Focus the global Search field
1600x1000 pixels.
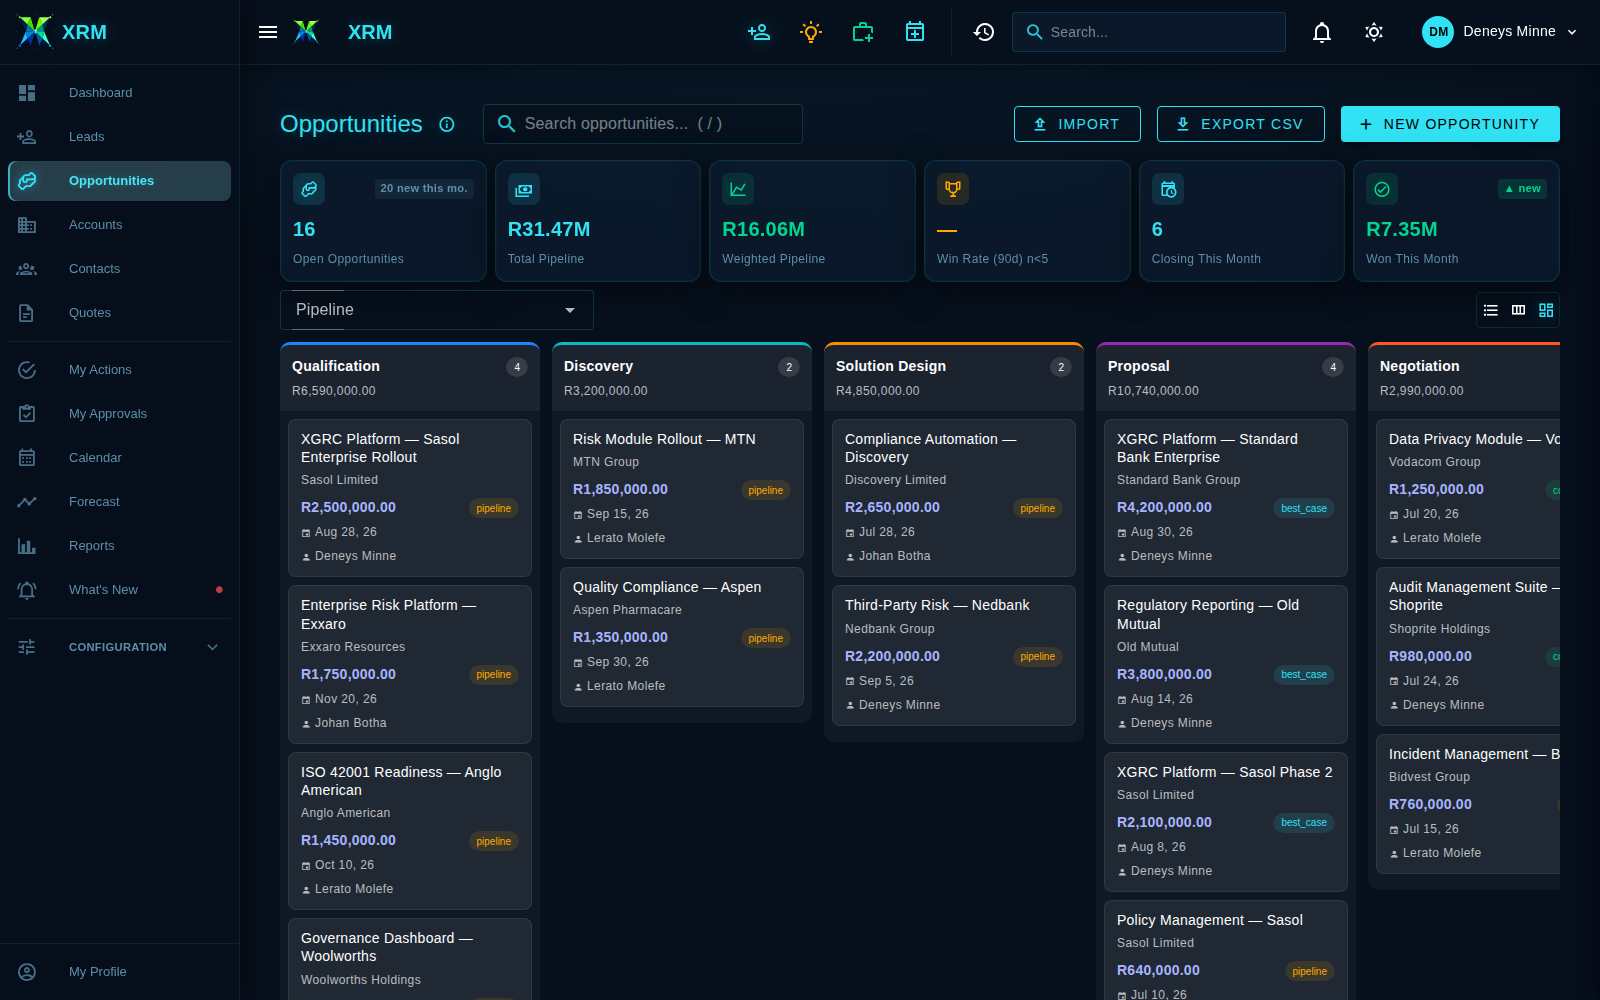[x=1149, y=32]
